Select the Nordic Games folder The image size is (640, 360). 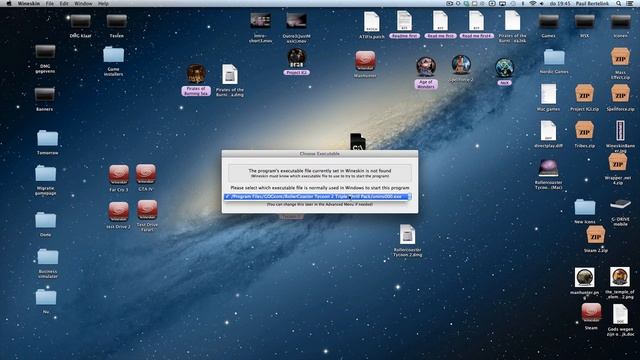tap(554, 58)
